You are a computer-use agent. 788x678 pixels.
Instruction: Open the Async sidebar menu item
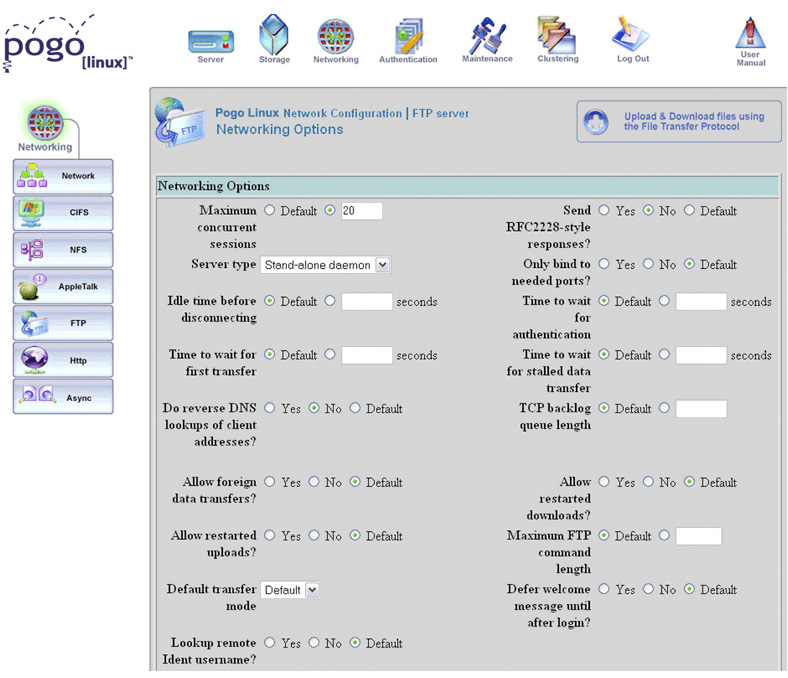(63, 397)
